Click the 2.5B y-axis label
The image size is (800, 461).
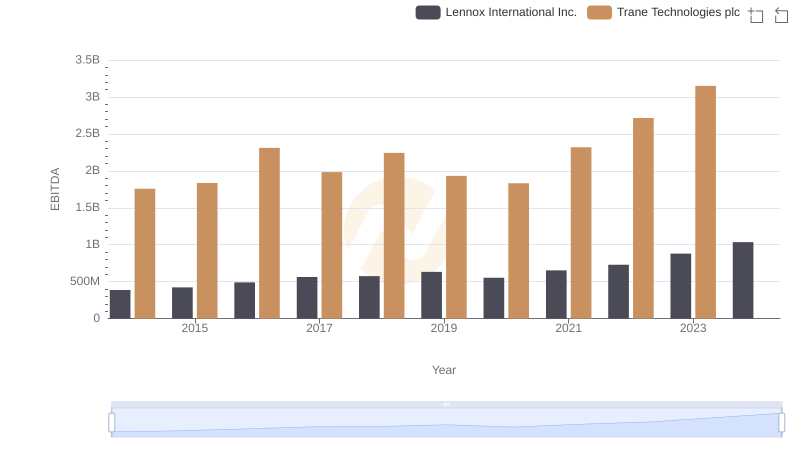[x=88, y=134]
